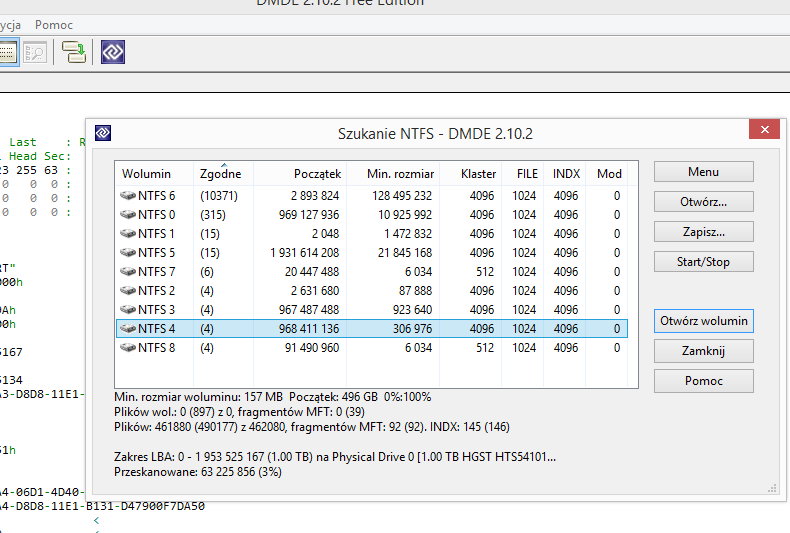Click min size value 923 640

click(413, 310)
